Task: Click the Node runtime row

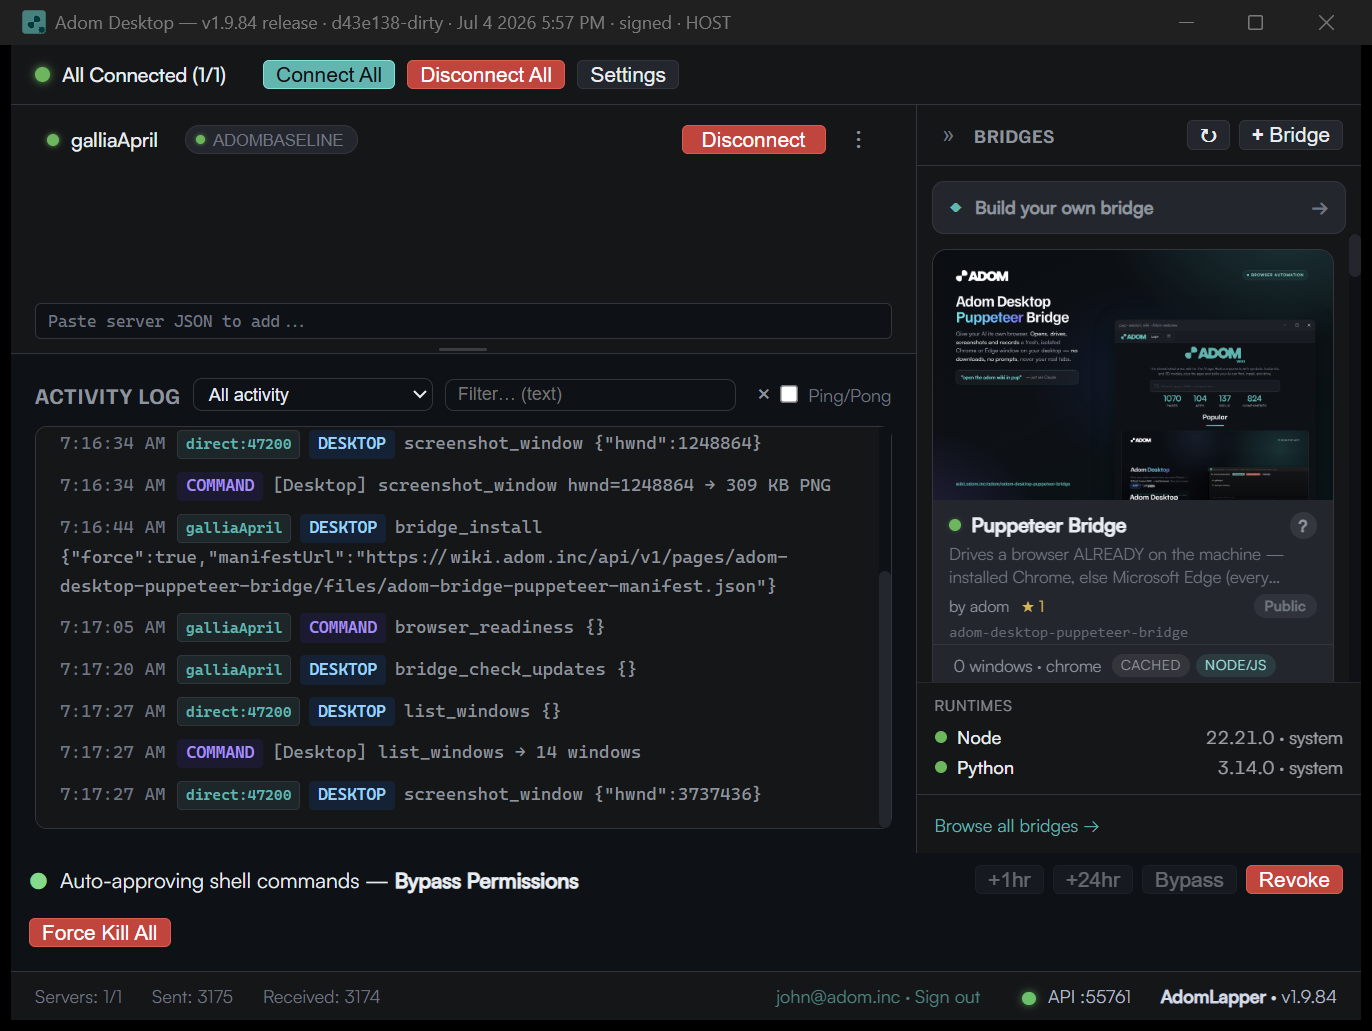Action: tap(1138, 738)
